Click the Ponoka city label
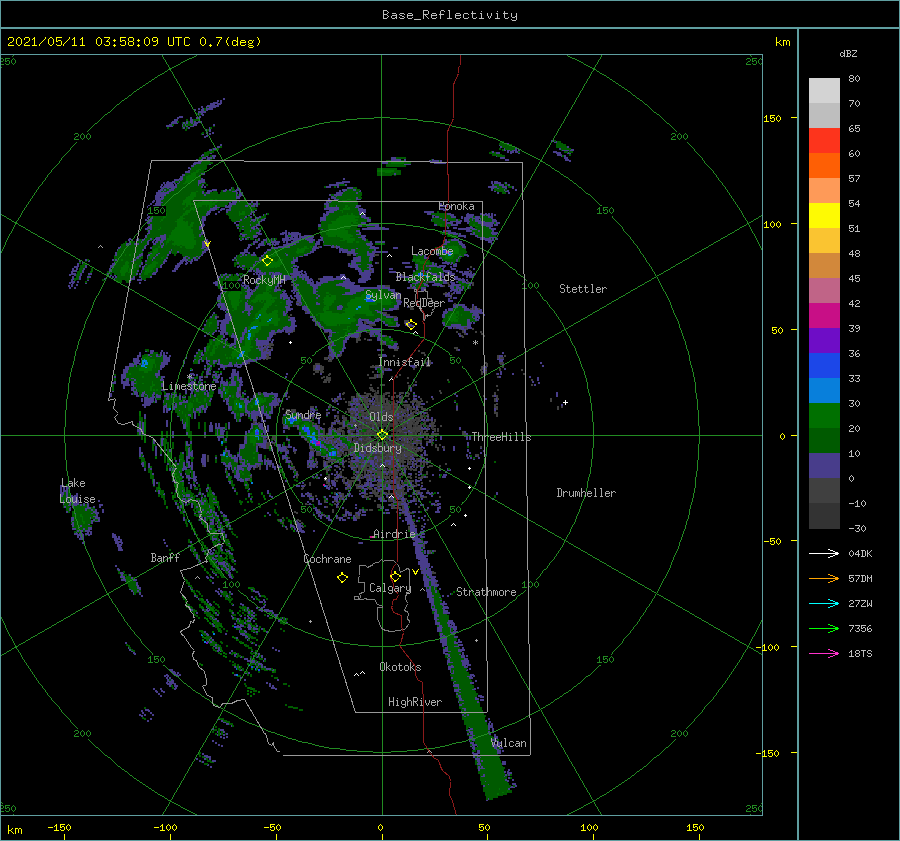This screenshot has width=900, height=841. (x=456, y=206)
